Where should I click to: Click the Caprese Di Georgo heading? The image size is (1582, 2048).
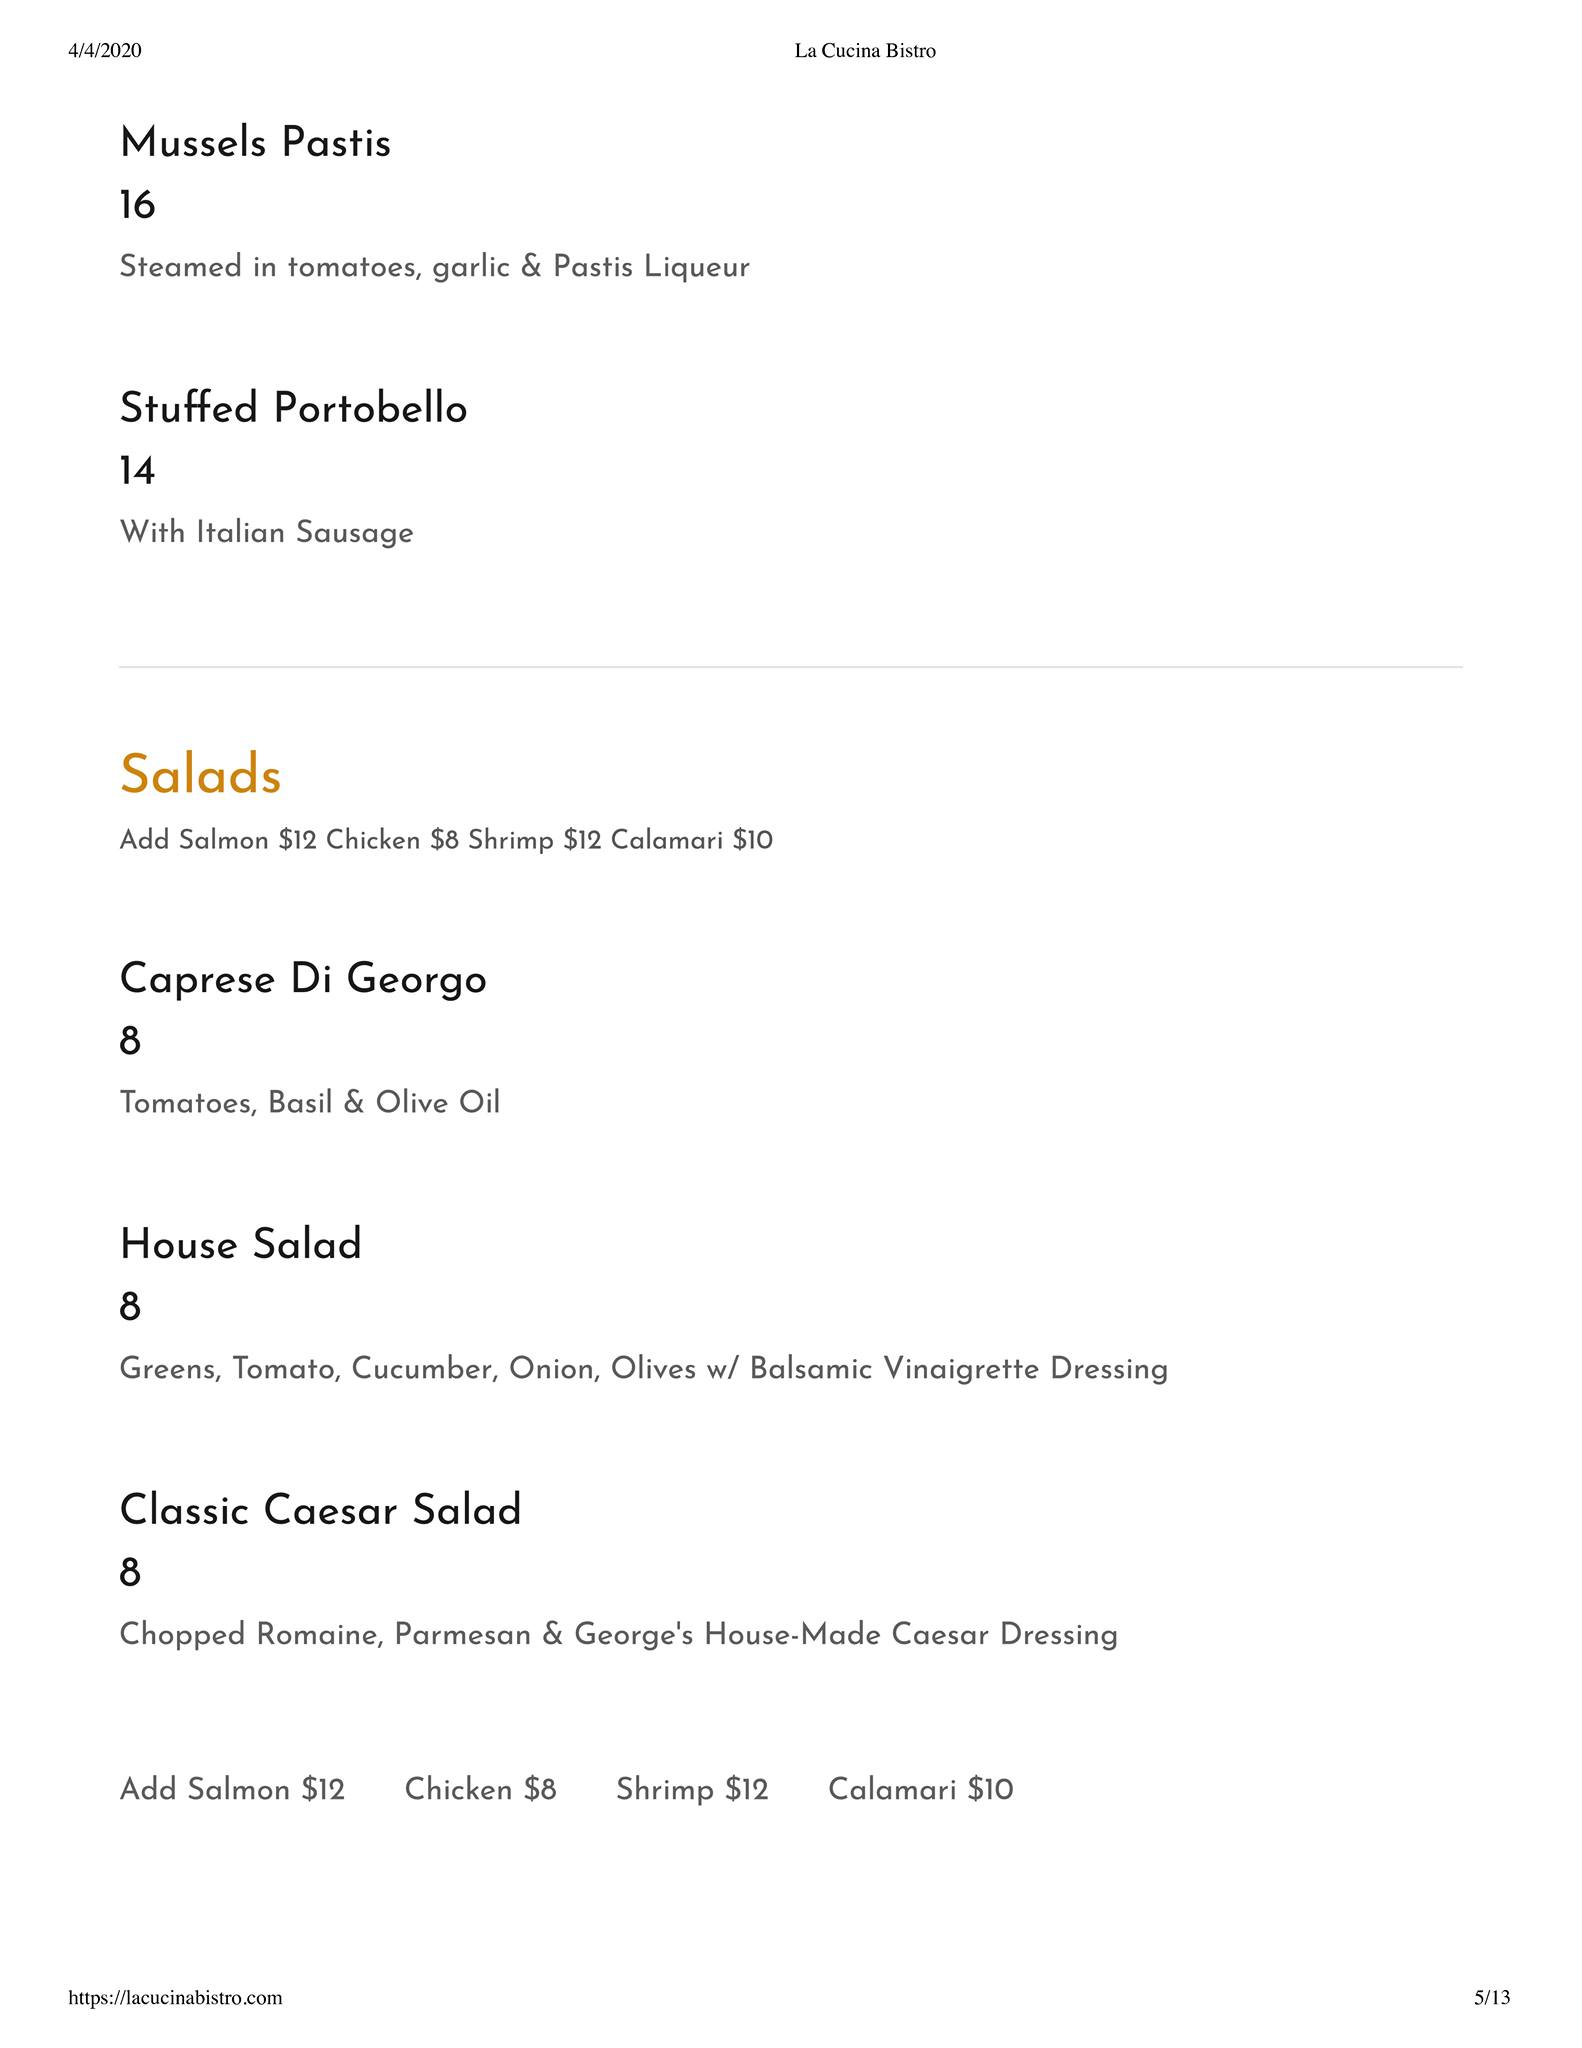coord(303,979)
